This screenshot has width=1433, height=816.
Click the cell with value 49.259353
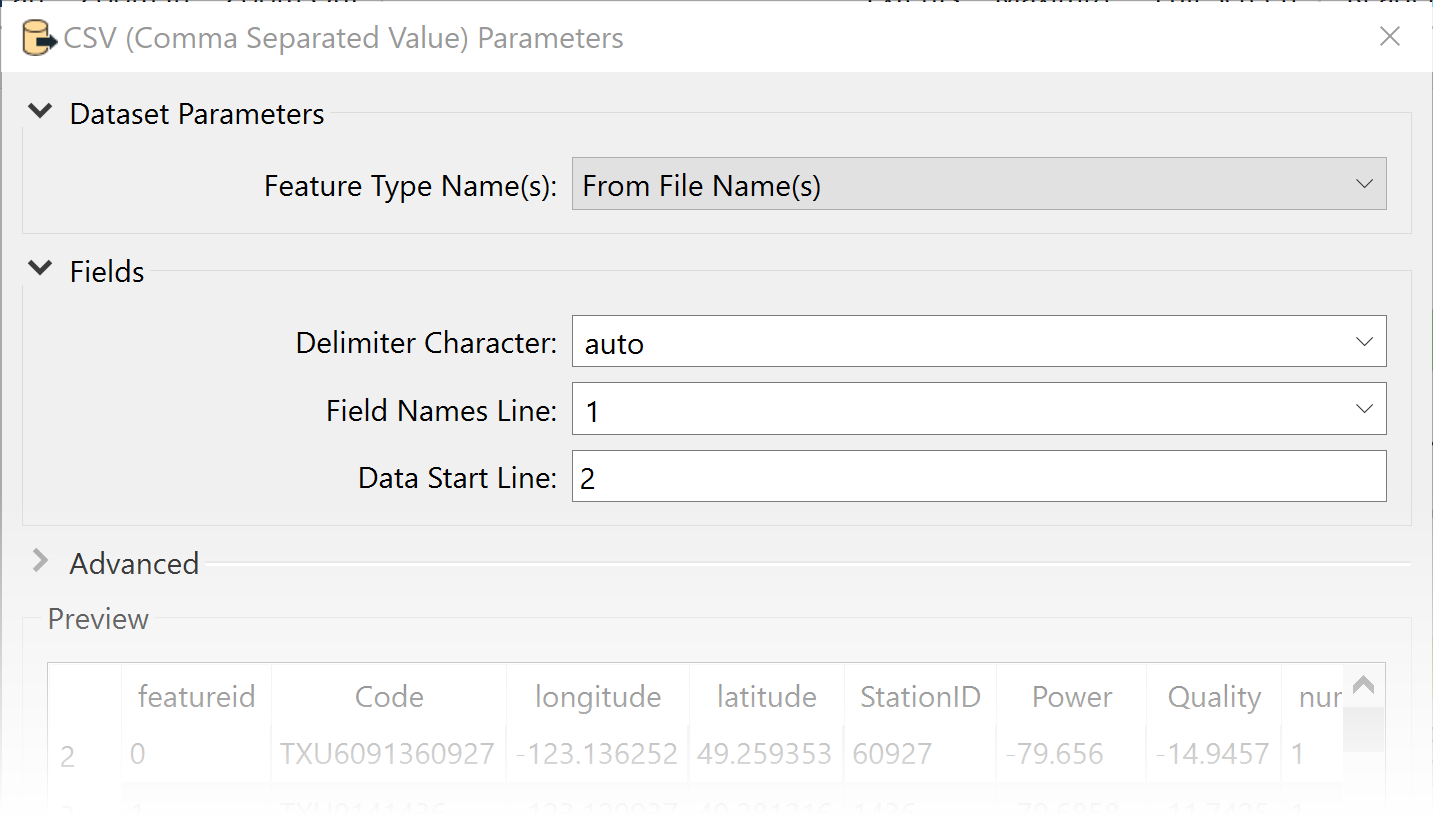[x=766, y=755]
